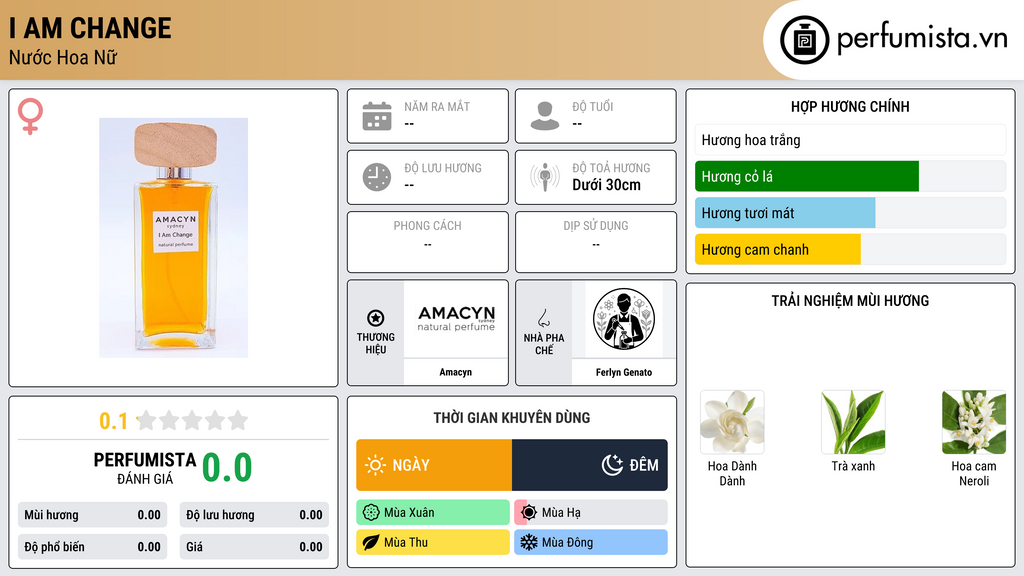Image resolution: width=1024 pixels, height=576 pixels.
Task: Click the Trà xanh caption
Action: [x=853, y=466]
